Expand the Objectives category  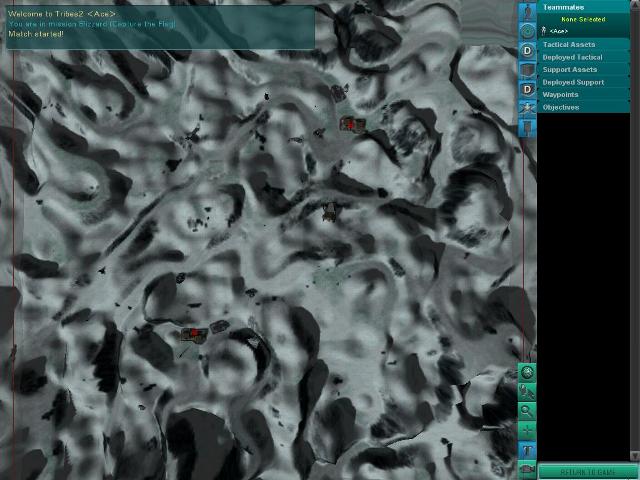(584, 107)
